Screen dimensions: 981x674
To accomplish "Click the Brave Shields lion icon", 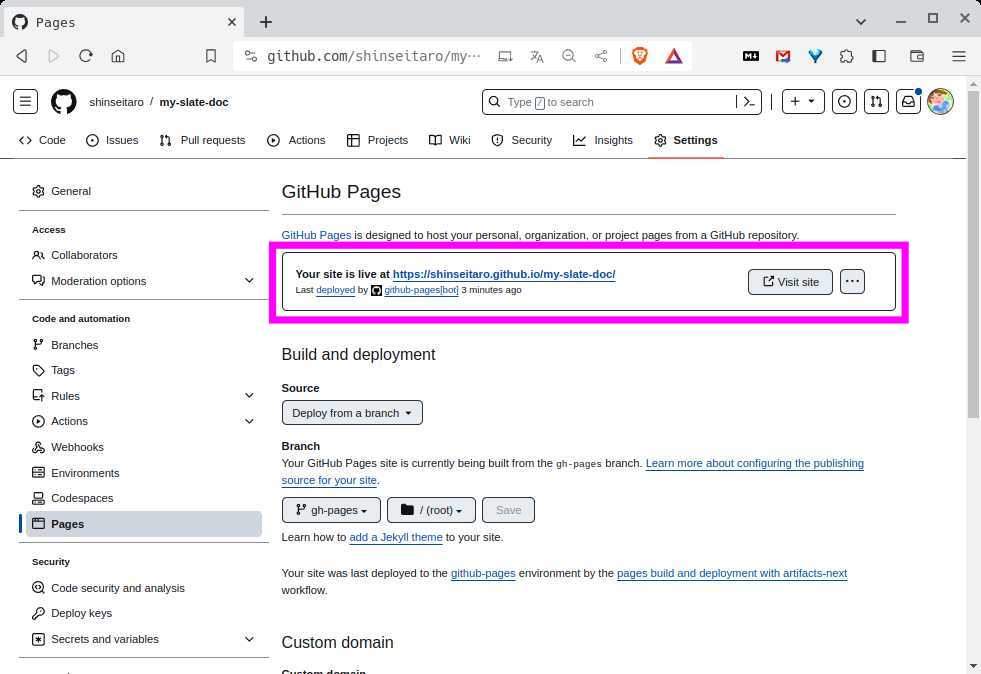I will (x=639, y=56).
